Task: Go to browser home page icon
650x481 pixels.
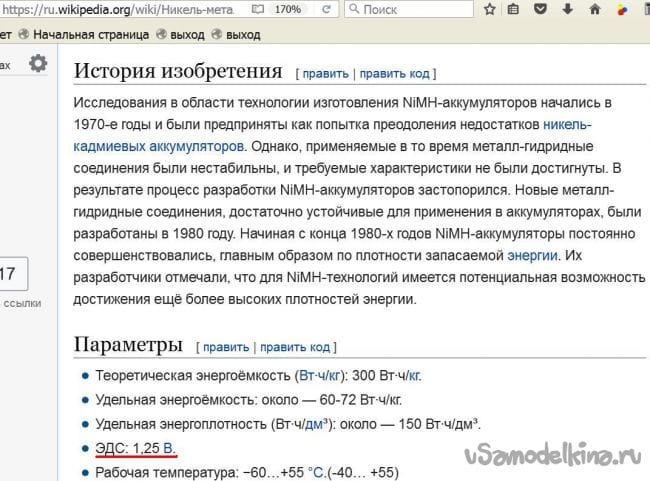Action: click(595, 9)
